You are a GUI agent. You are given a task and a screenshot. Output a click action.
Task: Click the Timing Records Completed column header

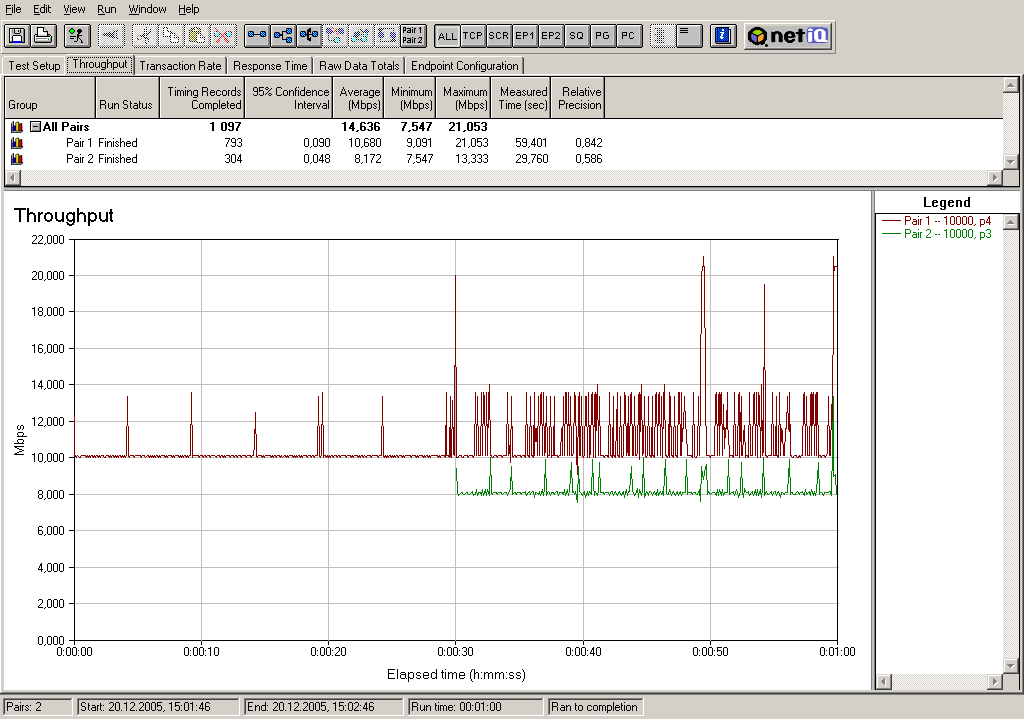click(204, 98)
